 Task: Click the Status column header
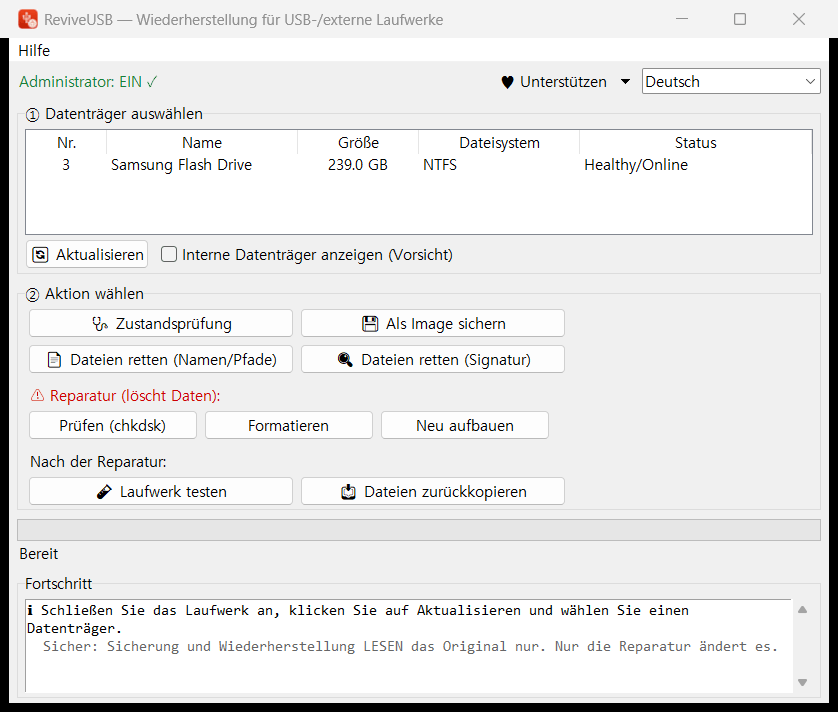(x=695, y=143)
